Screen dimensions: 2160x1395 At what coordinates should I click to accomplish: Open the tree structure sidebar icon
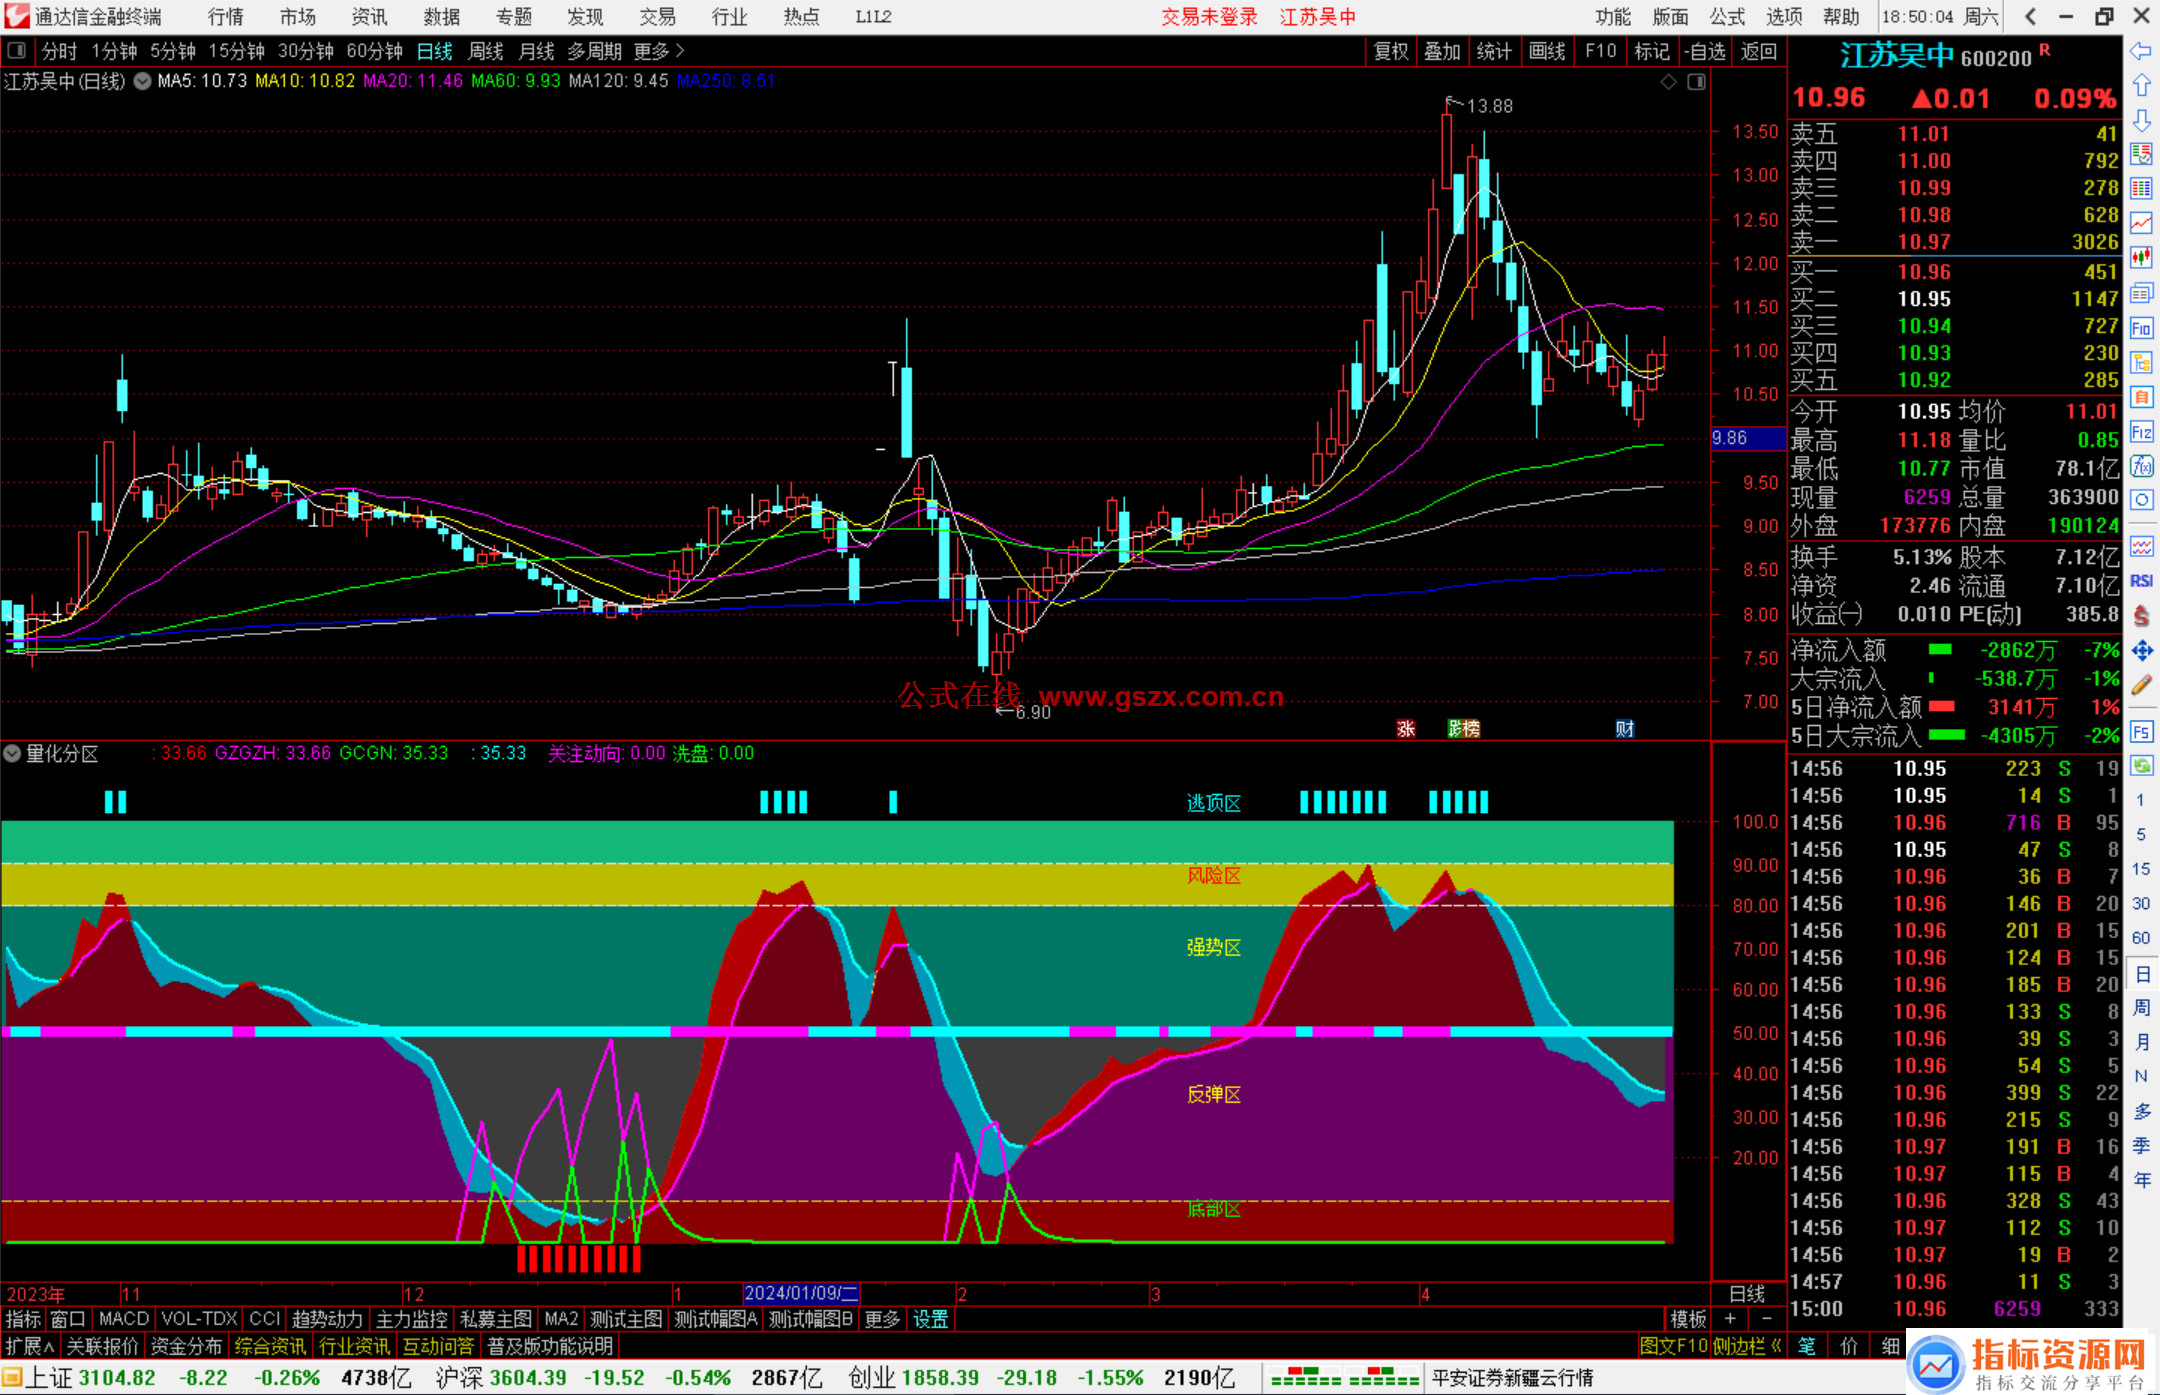point(2141,362)
